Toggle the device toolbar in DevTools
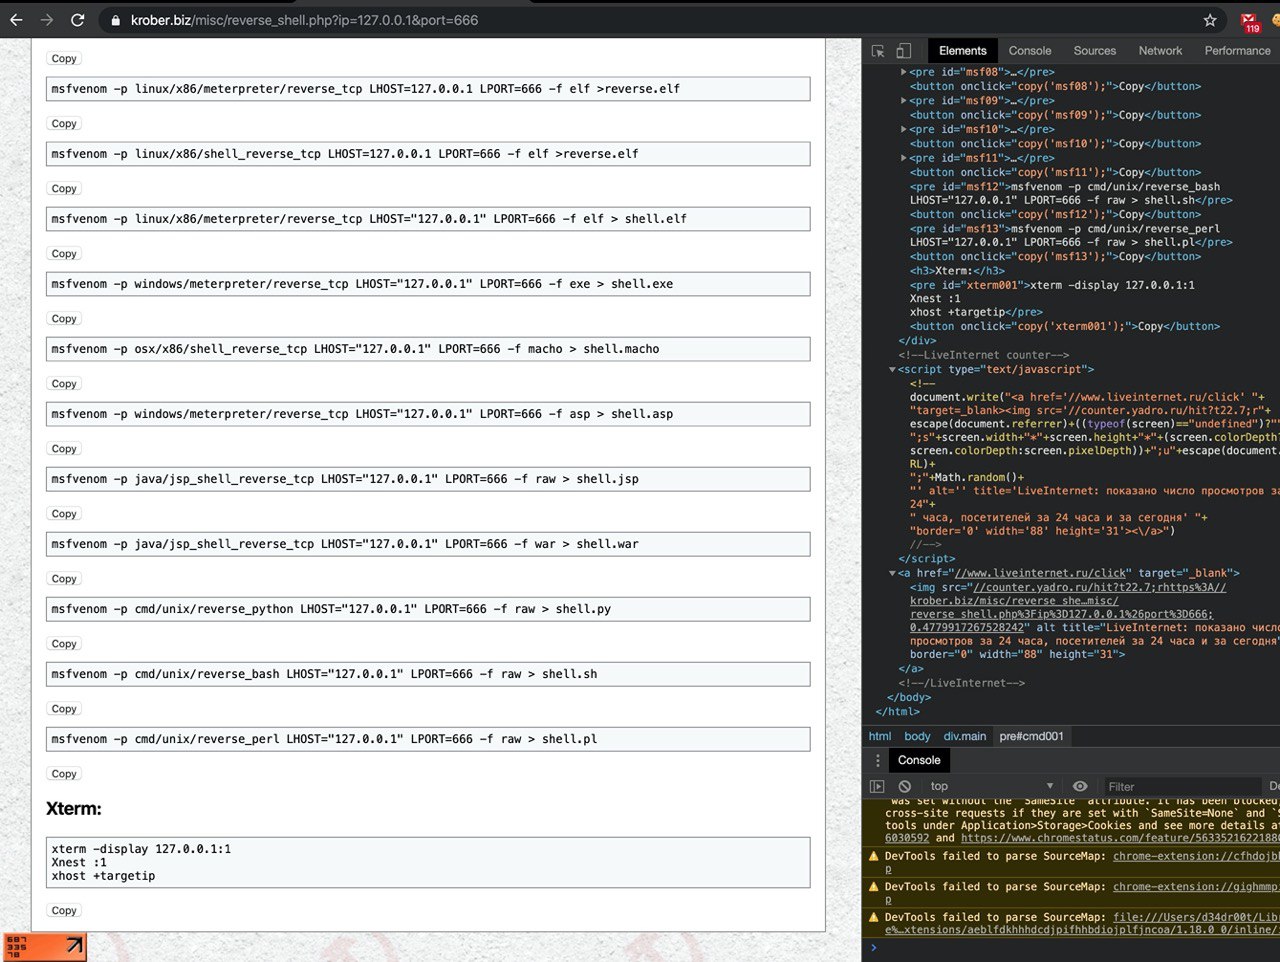 pos(904,51)
